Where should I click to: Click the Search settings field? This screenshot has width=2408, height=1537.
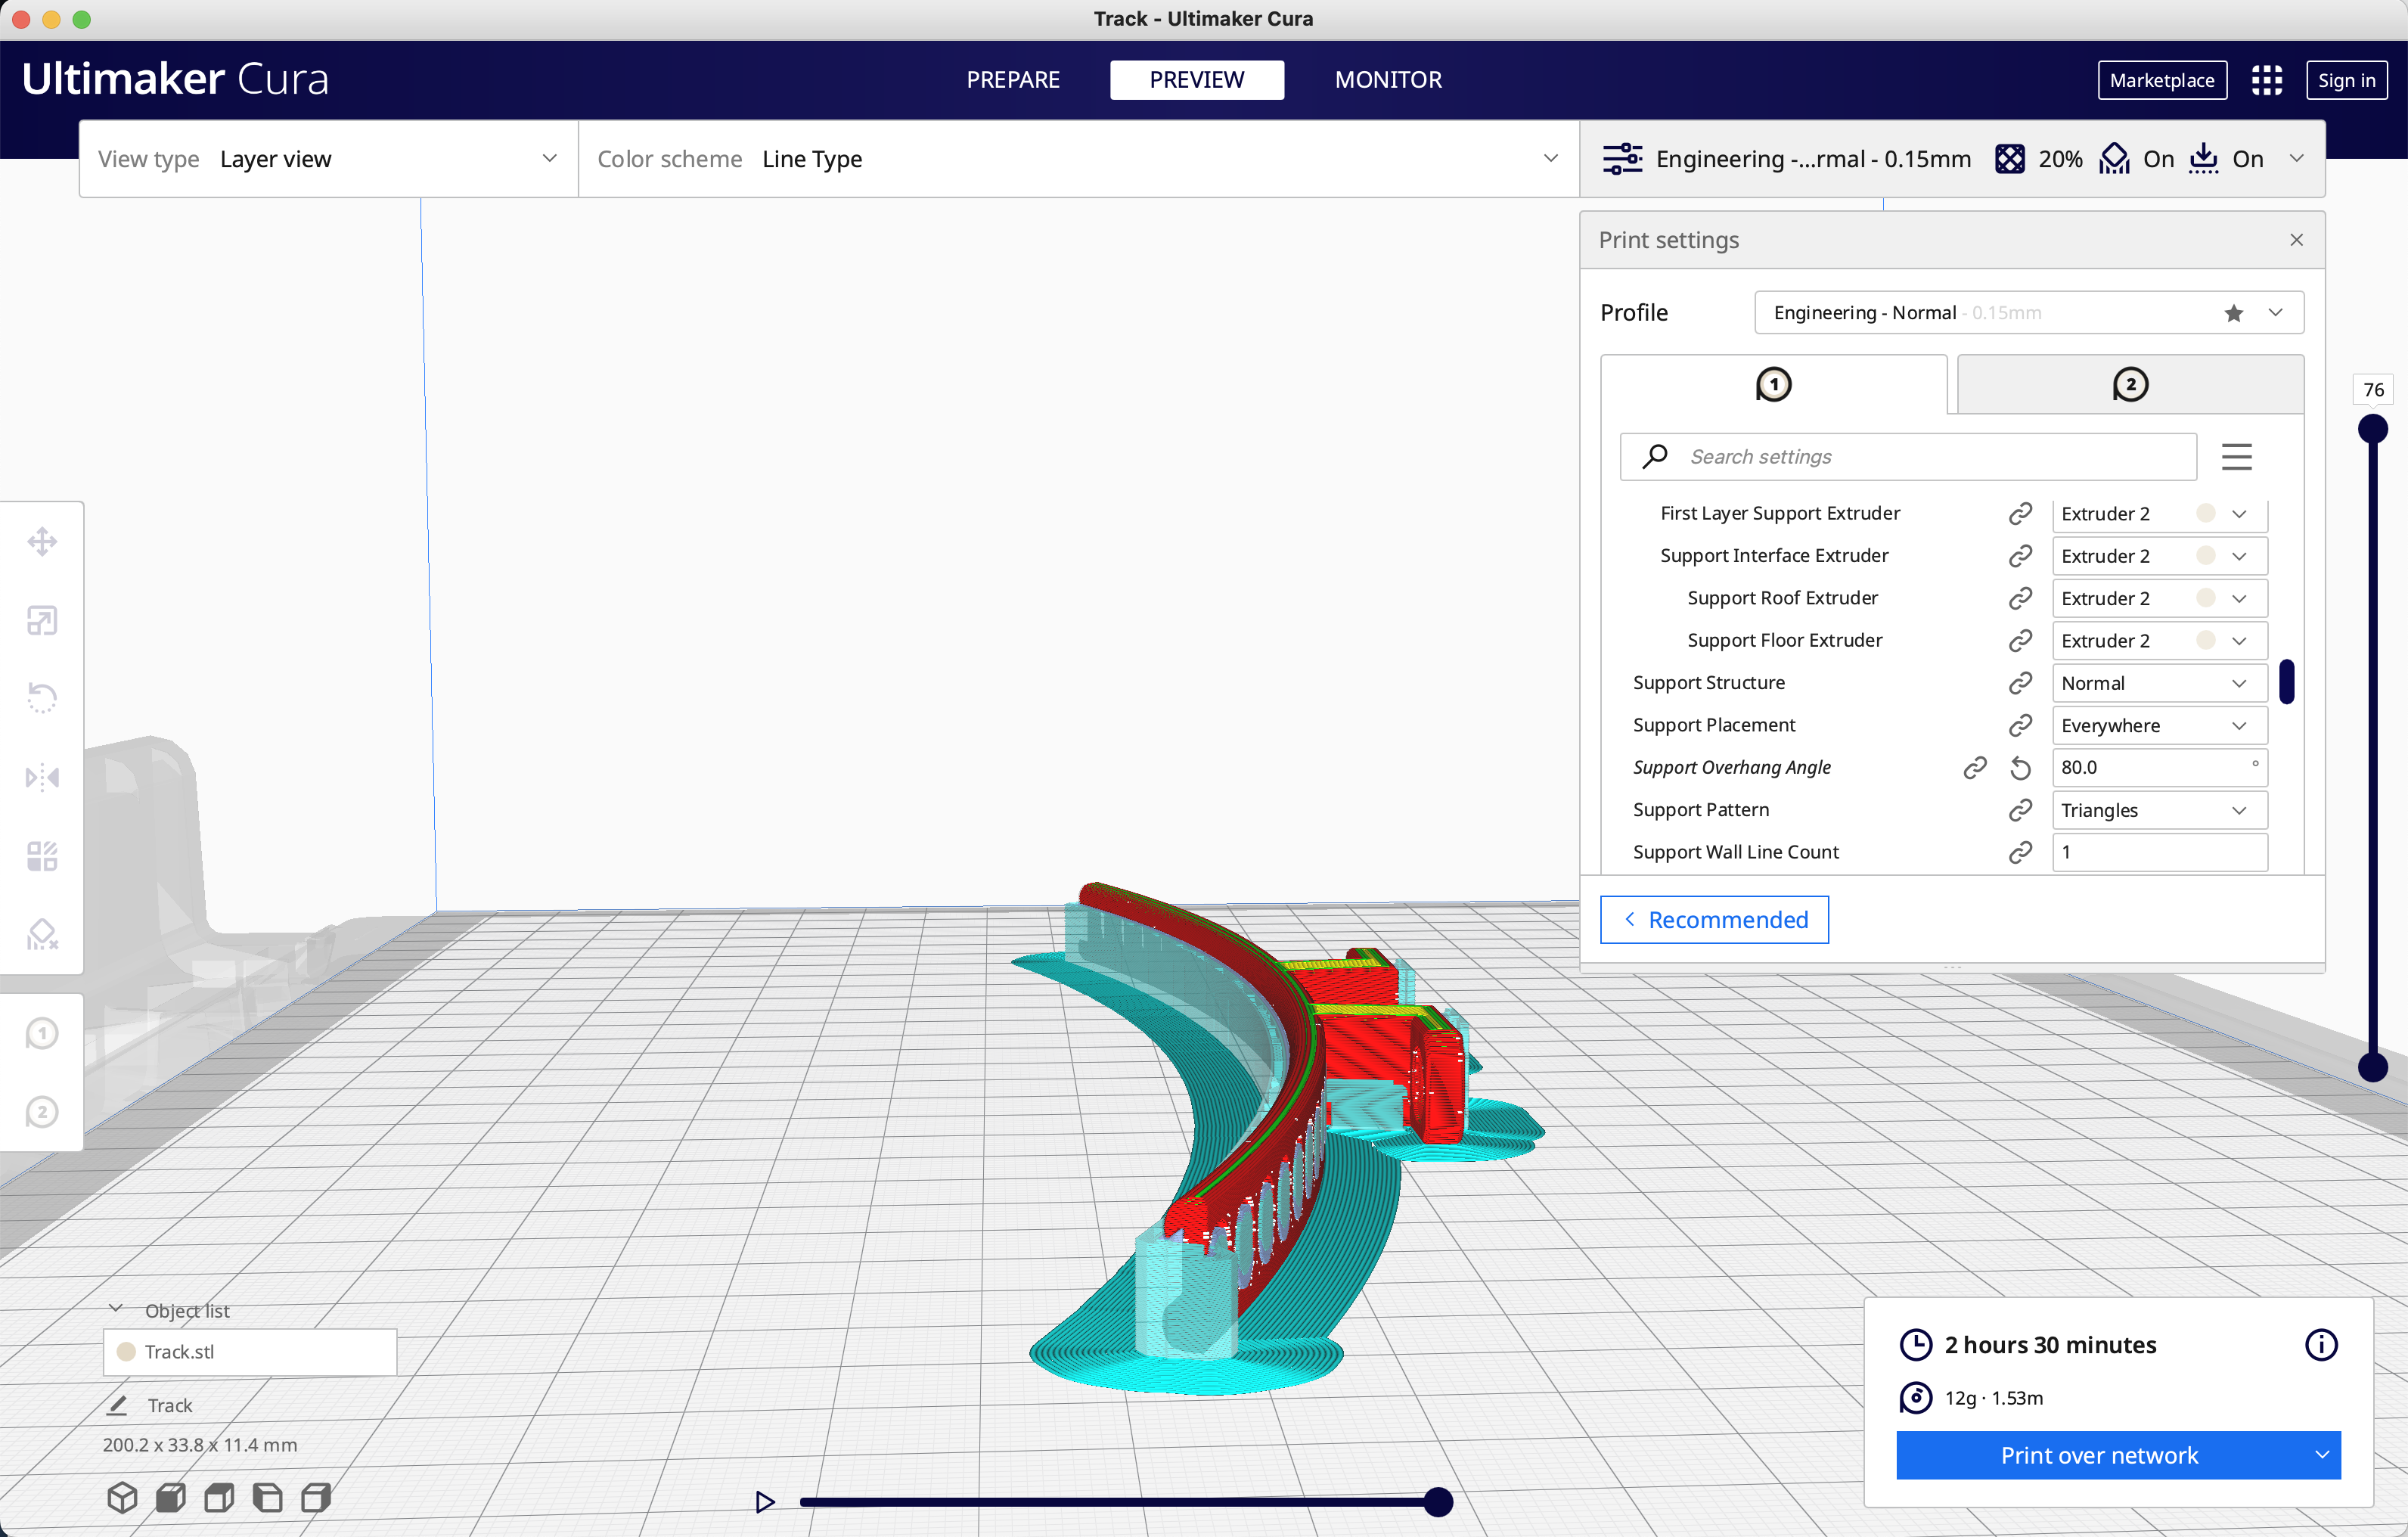click(1908, 457)
